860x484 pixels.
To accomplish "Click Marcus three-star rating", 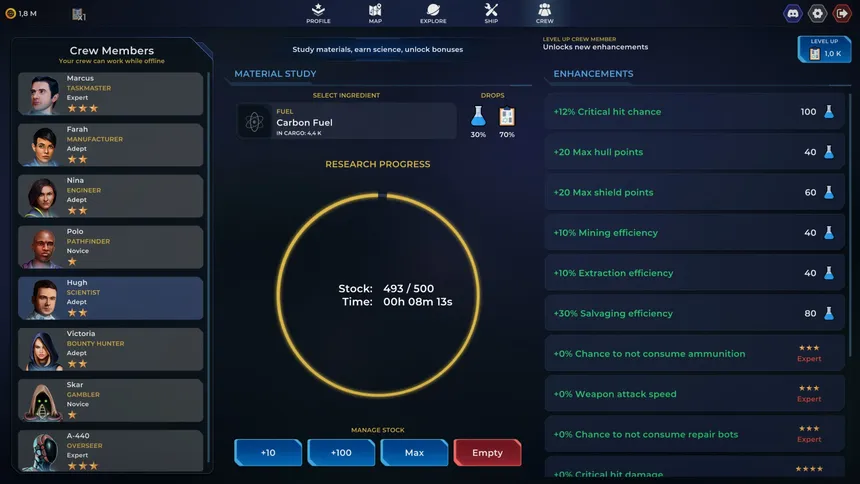I will [x=82, y=109].
